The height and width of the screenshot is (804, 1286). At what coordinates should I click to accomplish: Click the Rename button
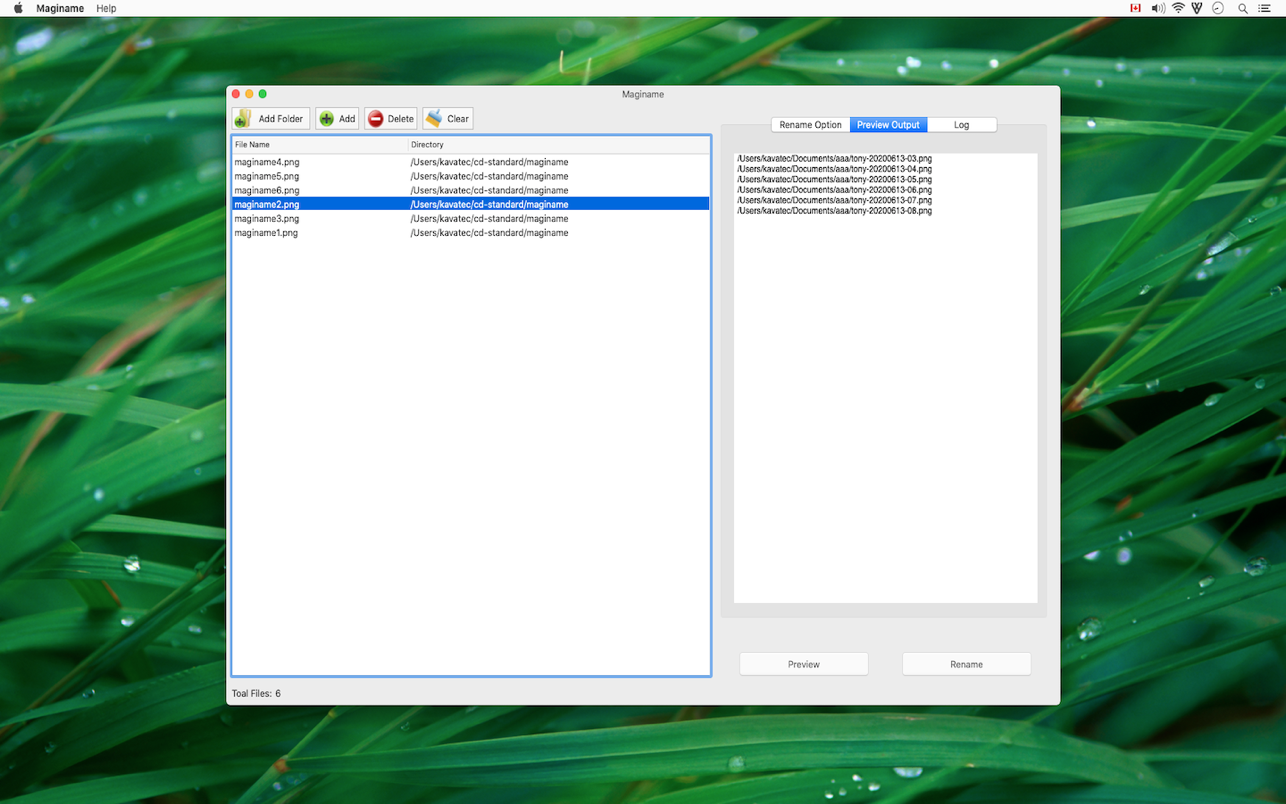tap(966, 664)
